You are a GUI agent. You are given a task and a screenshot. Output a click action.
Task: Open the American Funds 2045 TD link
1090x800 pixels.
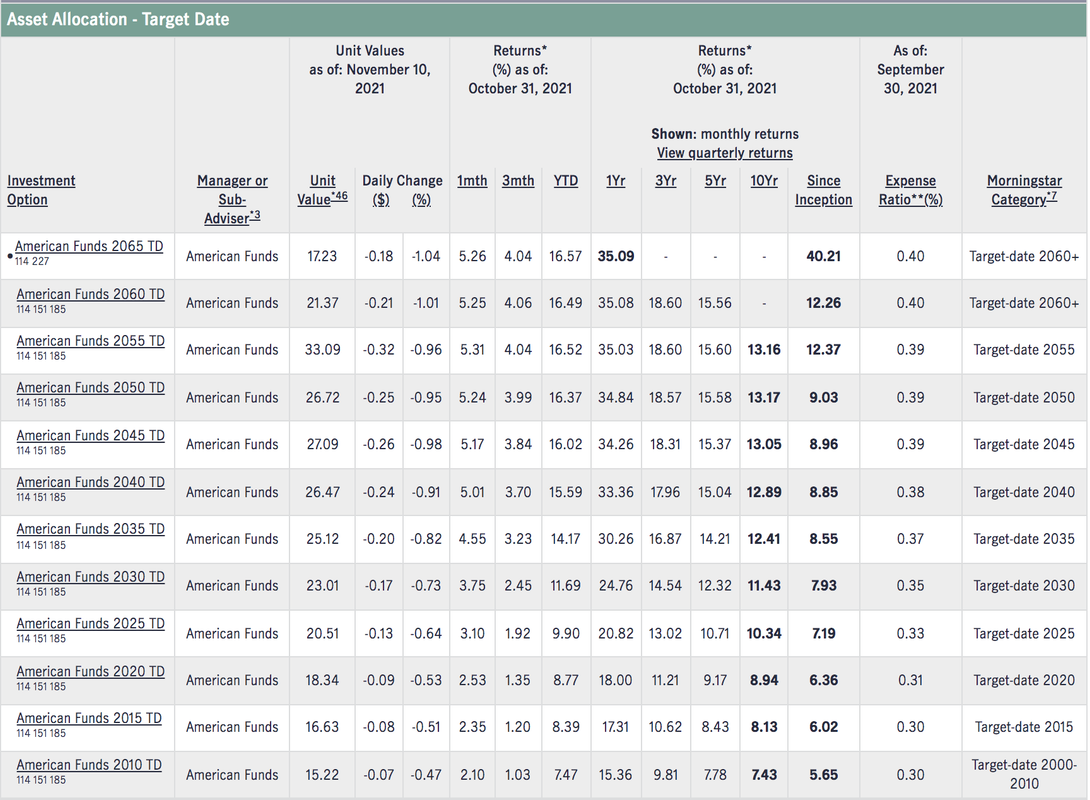click(90, 435)
